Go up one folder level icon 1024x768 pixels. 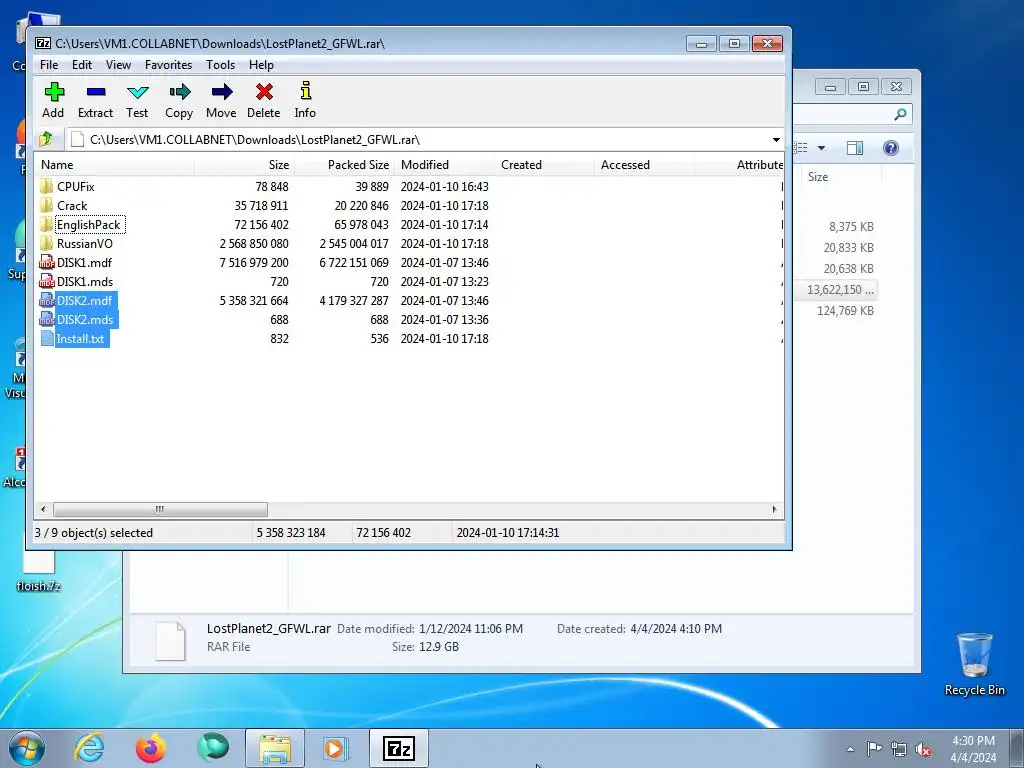[46, 139]
